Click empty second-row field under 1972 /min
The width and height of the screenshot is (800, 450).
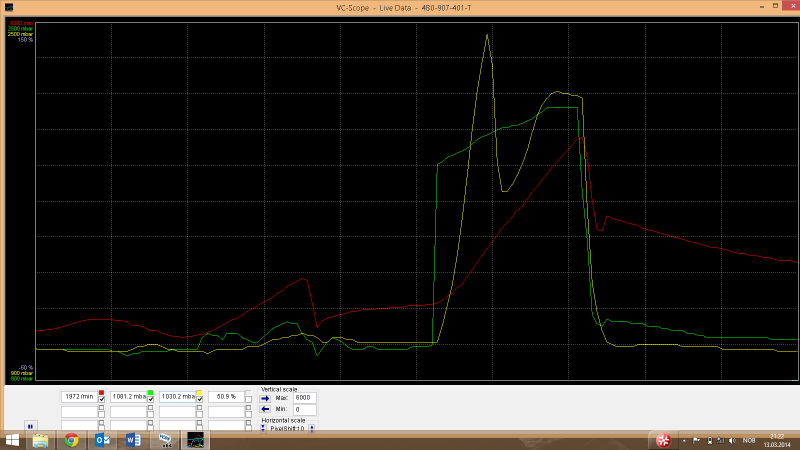click(x=79, y=411)
